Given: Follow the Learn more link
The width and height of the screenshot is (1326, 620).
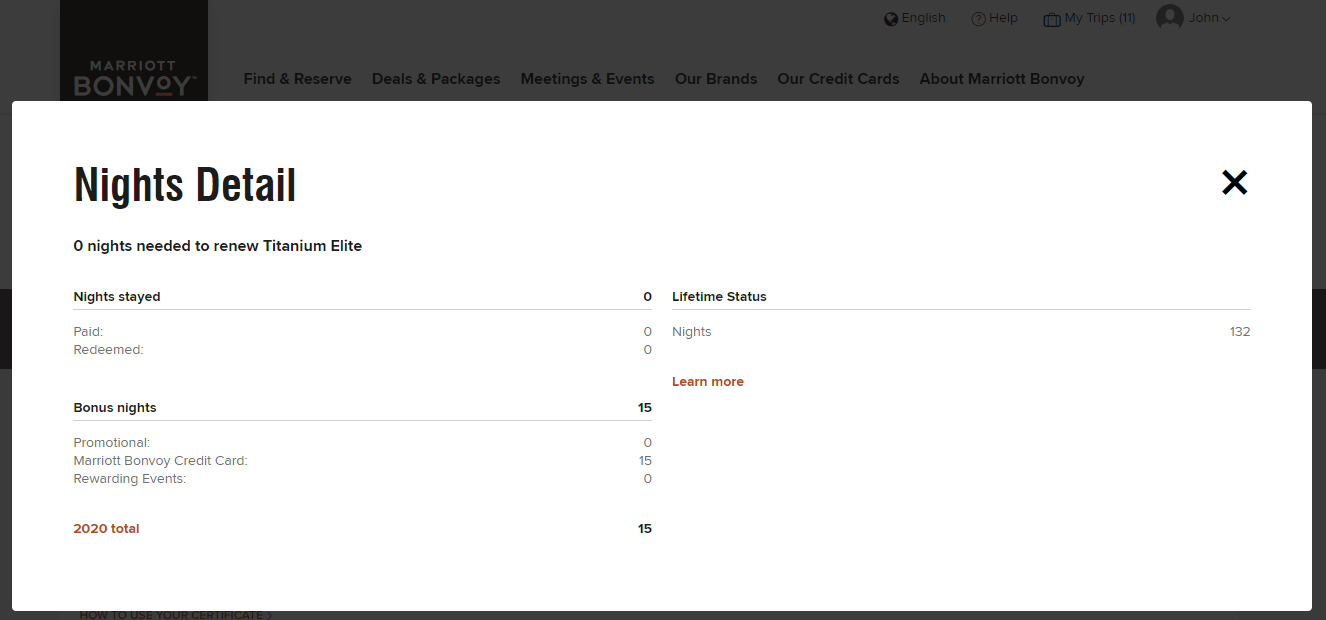Looking at the screenshot, I should point(707,382).
